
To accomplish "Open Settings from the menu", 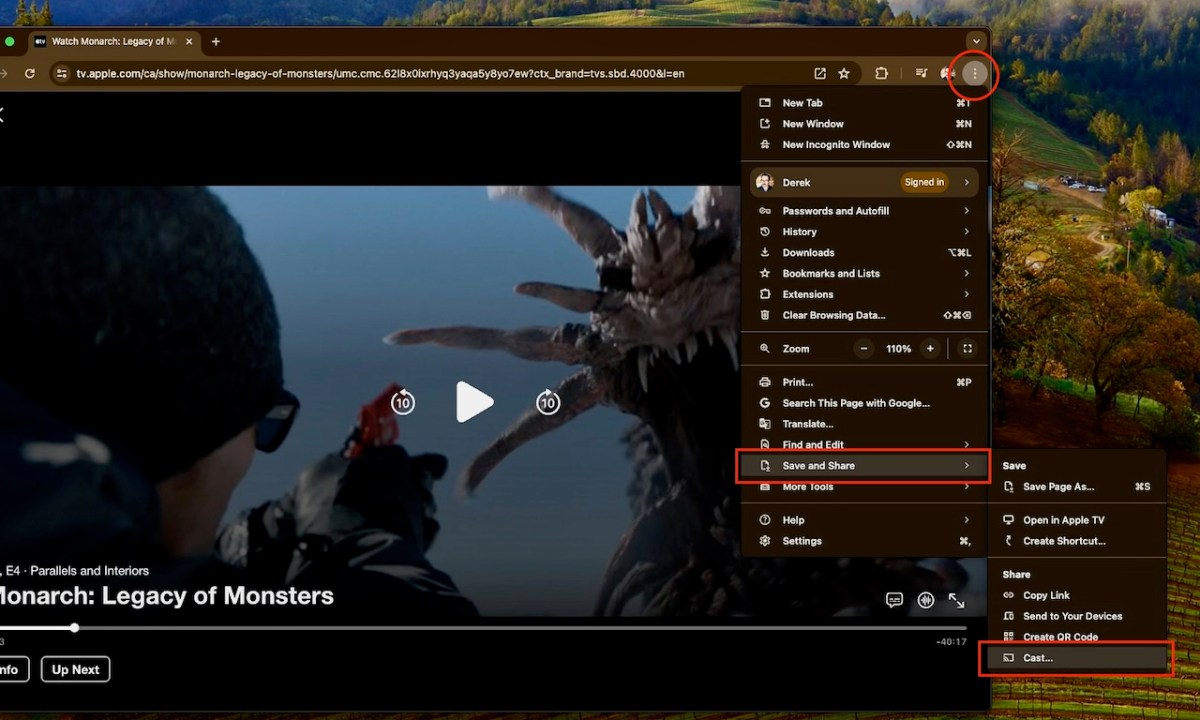I will tap(865, 541).
